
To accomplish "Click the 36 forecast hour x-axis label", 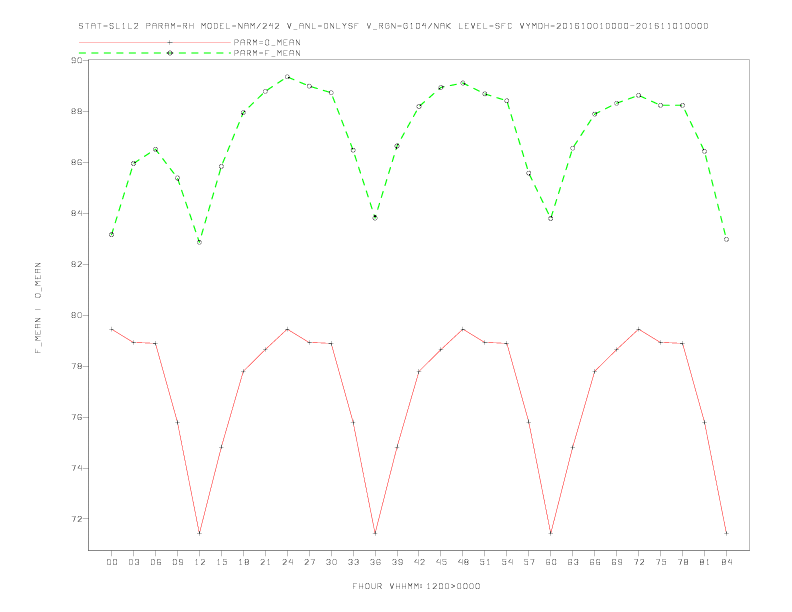I will 375,562.
